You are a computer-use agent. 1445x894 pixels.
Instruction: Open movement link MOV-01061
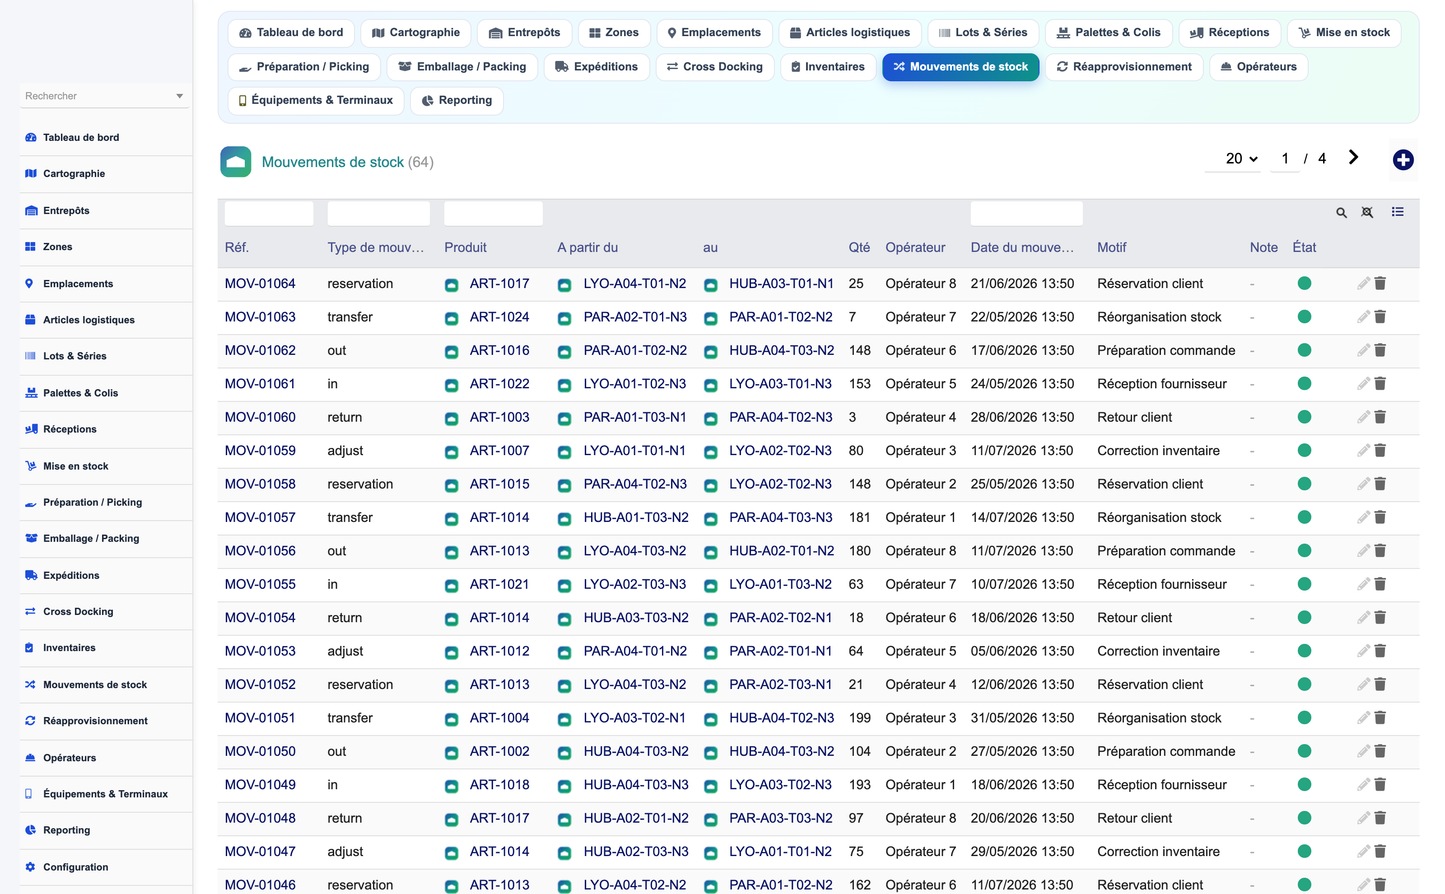tap(260, 384)
